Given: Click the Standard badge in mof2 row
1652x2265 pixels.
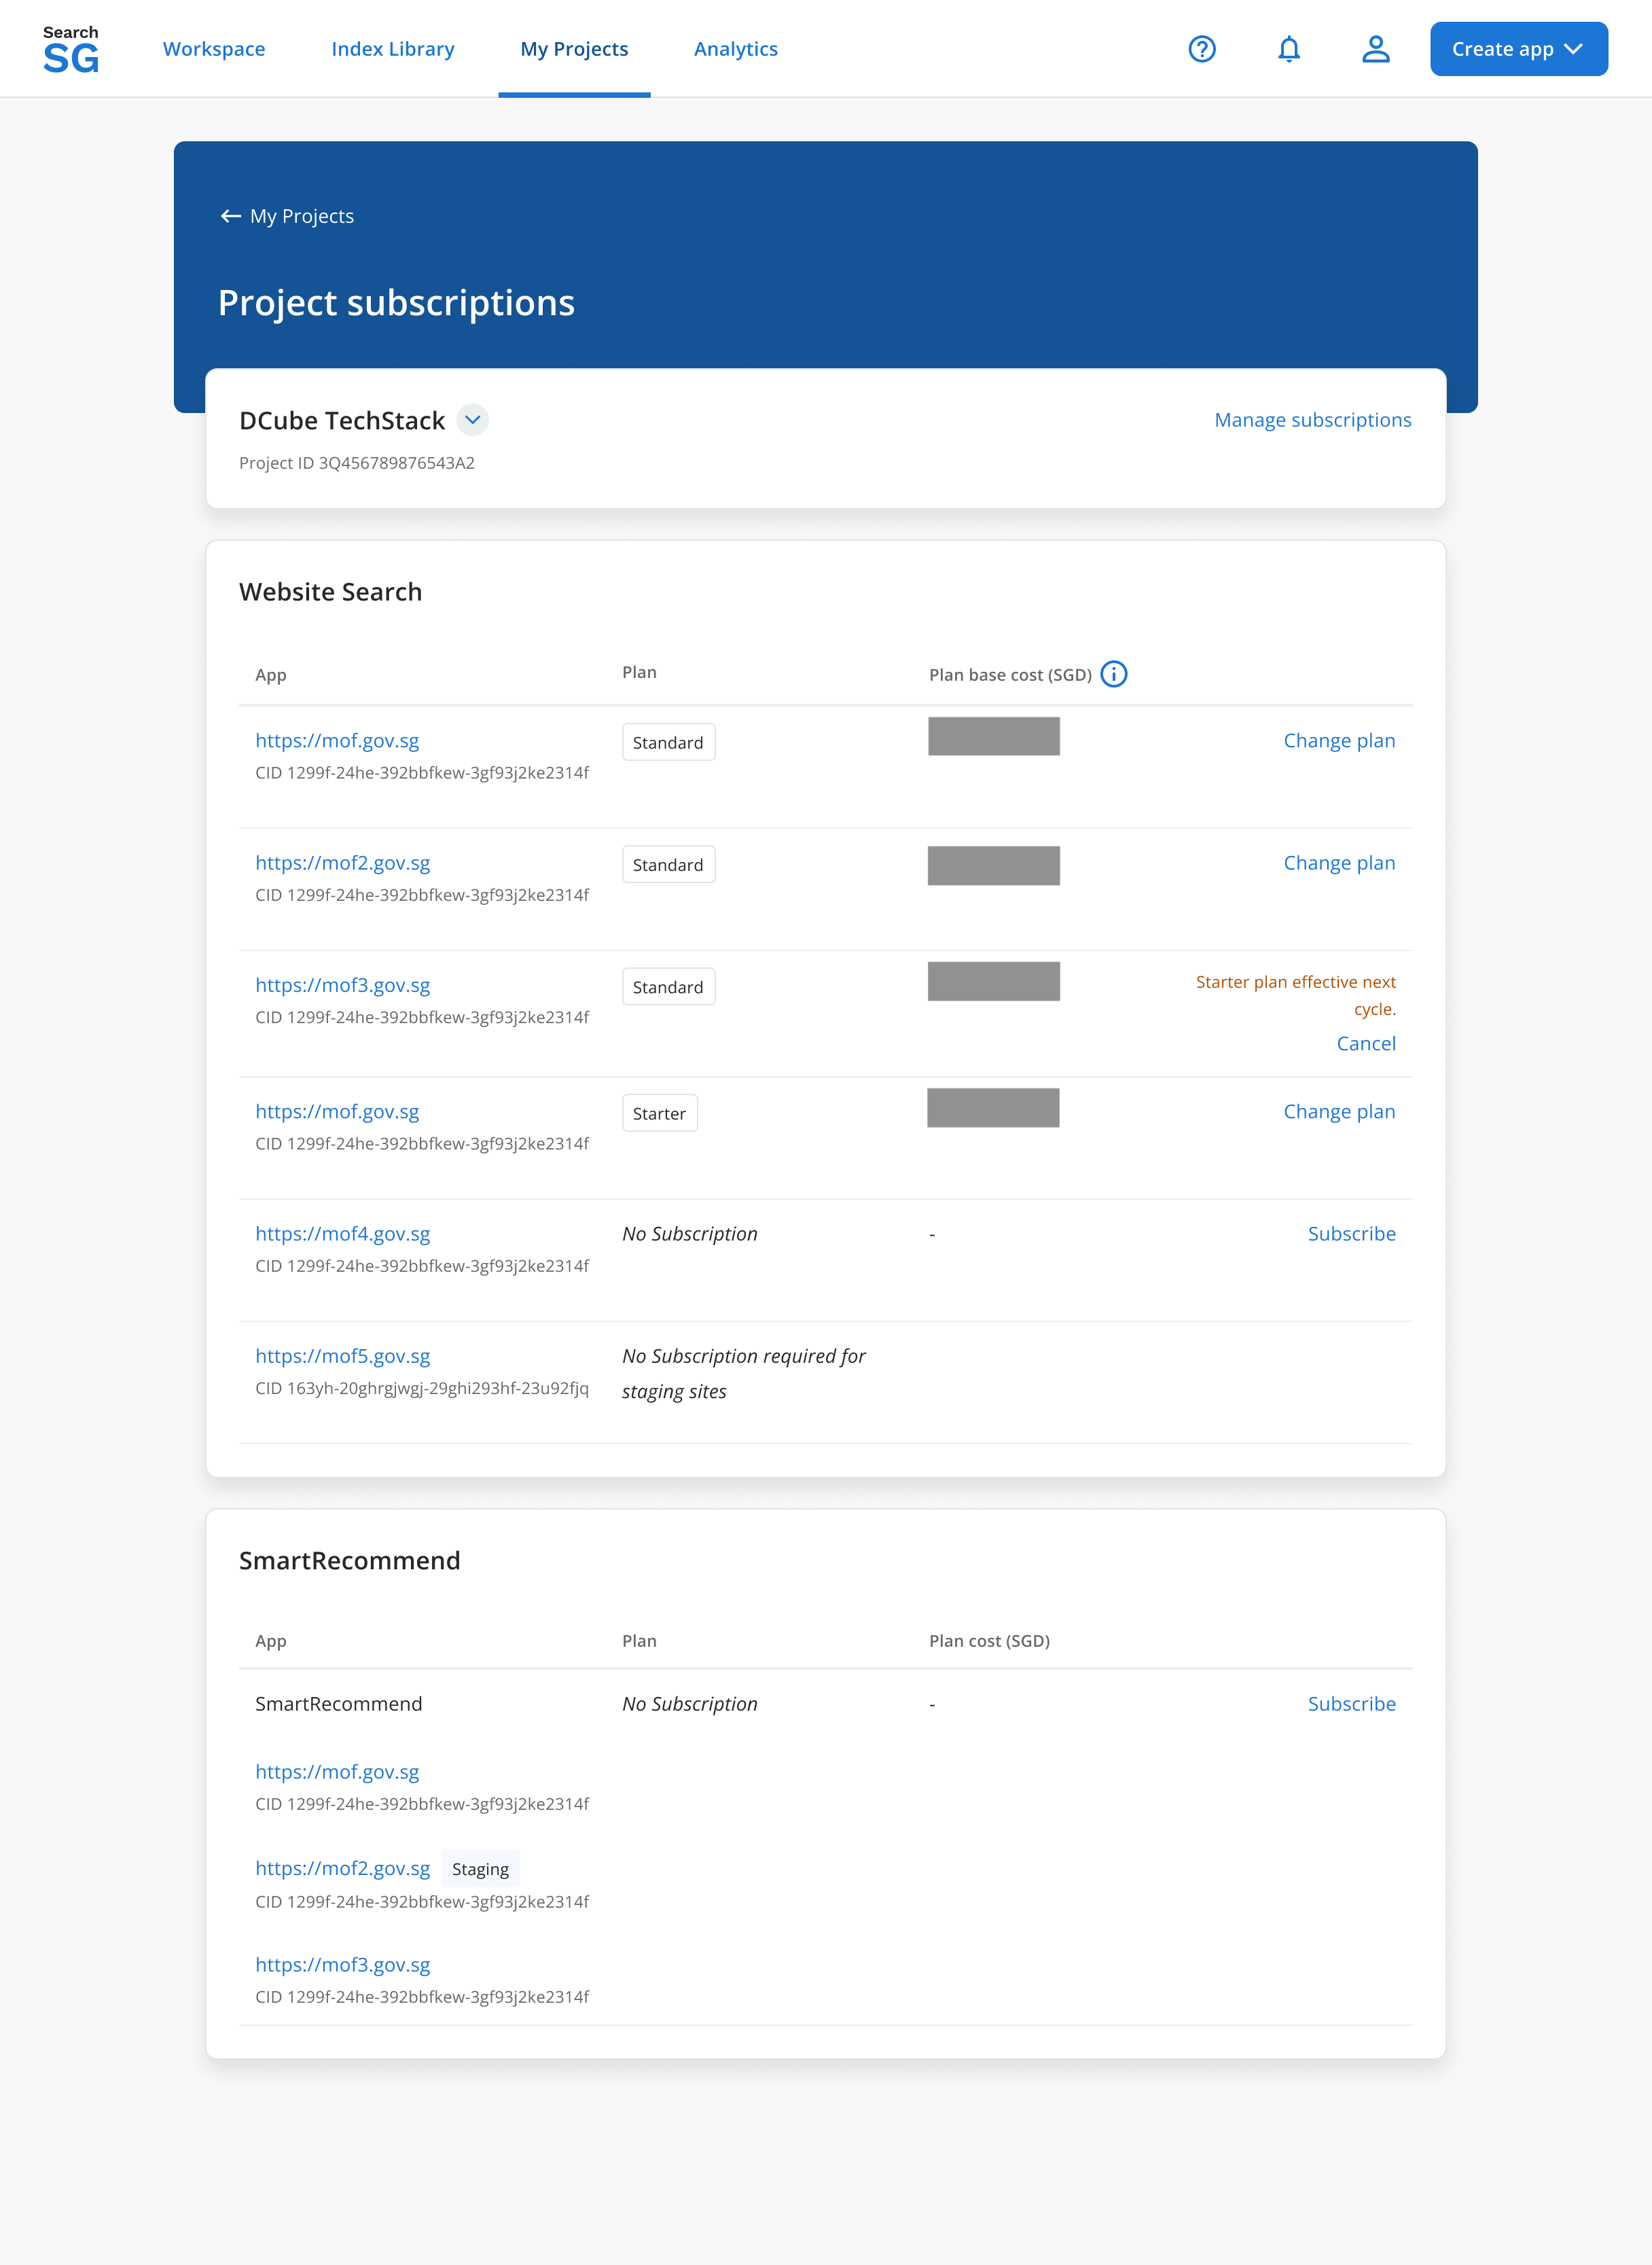Looking at the screenshot, I should tap(668, 865).
